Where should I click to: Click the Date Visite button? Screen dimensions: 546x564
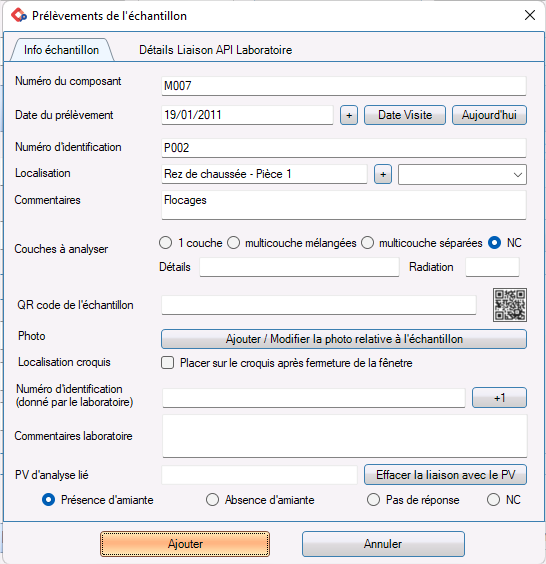[x=405, y=115]
